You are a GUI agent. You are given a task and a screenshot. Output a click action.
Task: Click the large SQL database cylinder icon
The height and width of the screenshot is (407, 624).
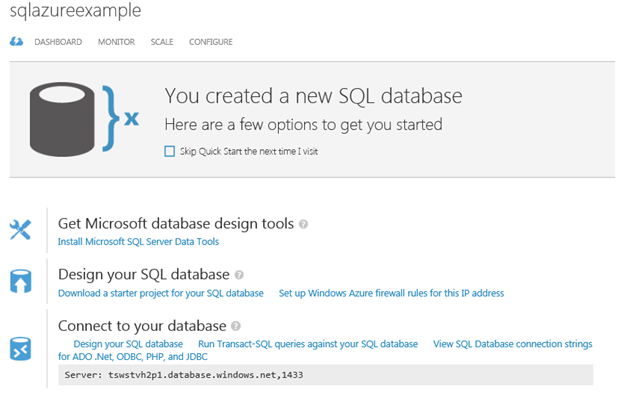point(62,119)
